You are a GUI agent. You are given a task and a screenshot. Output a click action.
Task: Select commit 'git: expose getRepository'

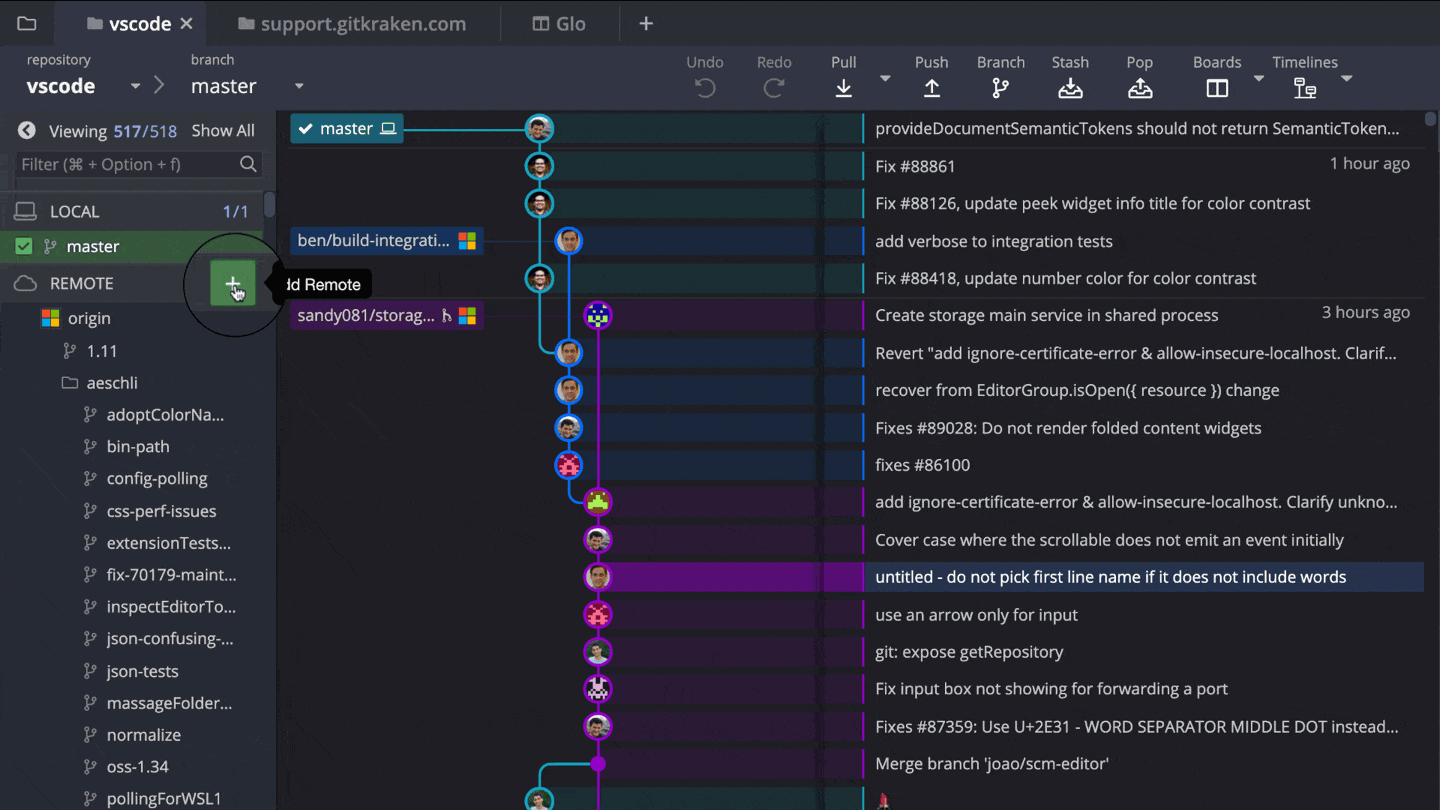pos(969,652)
